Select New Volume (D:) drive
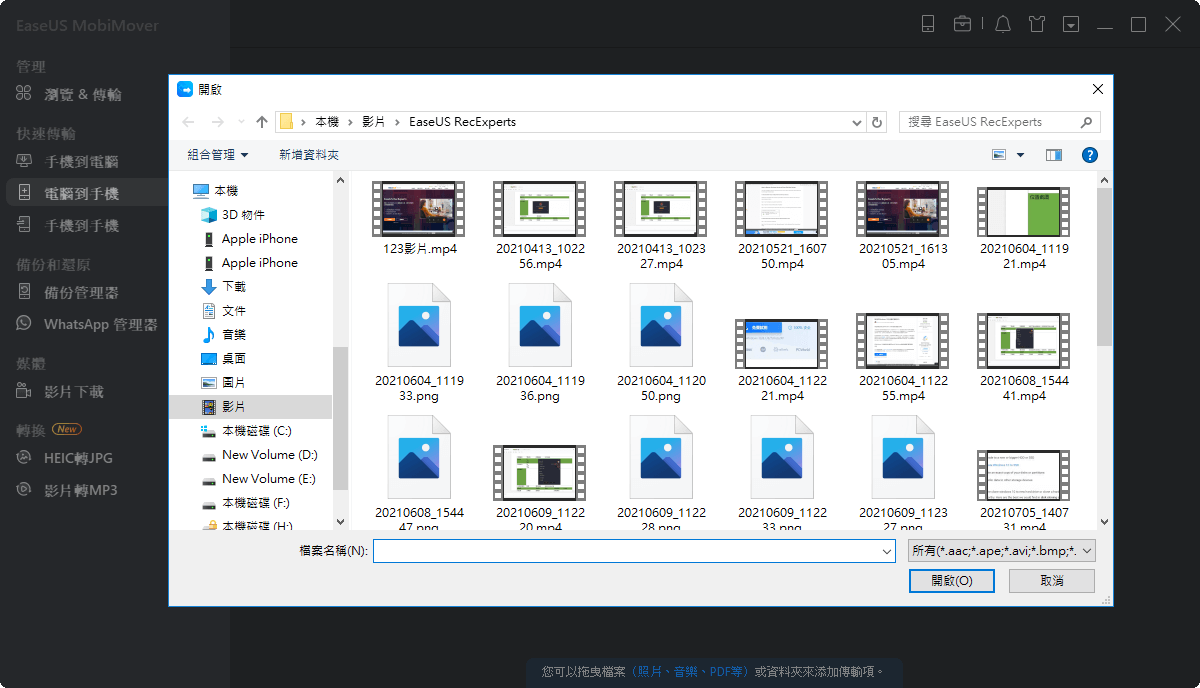This screenshot has width=1200, height=688. click(x=269, y=455)
